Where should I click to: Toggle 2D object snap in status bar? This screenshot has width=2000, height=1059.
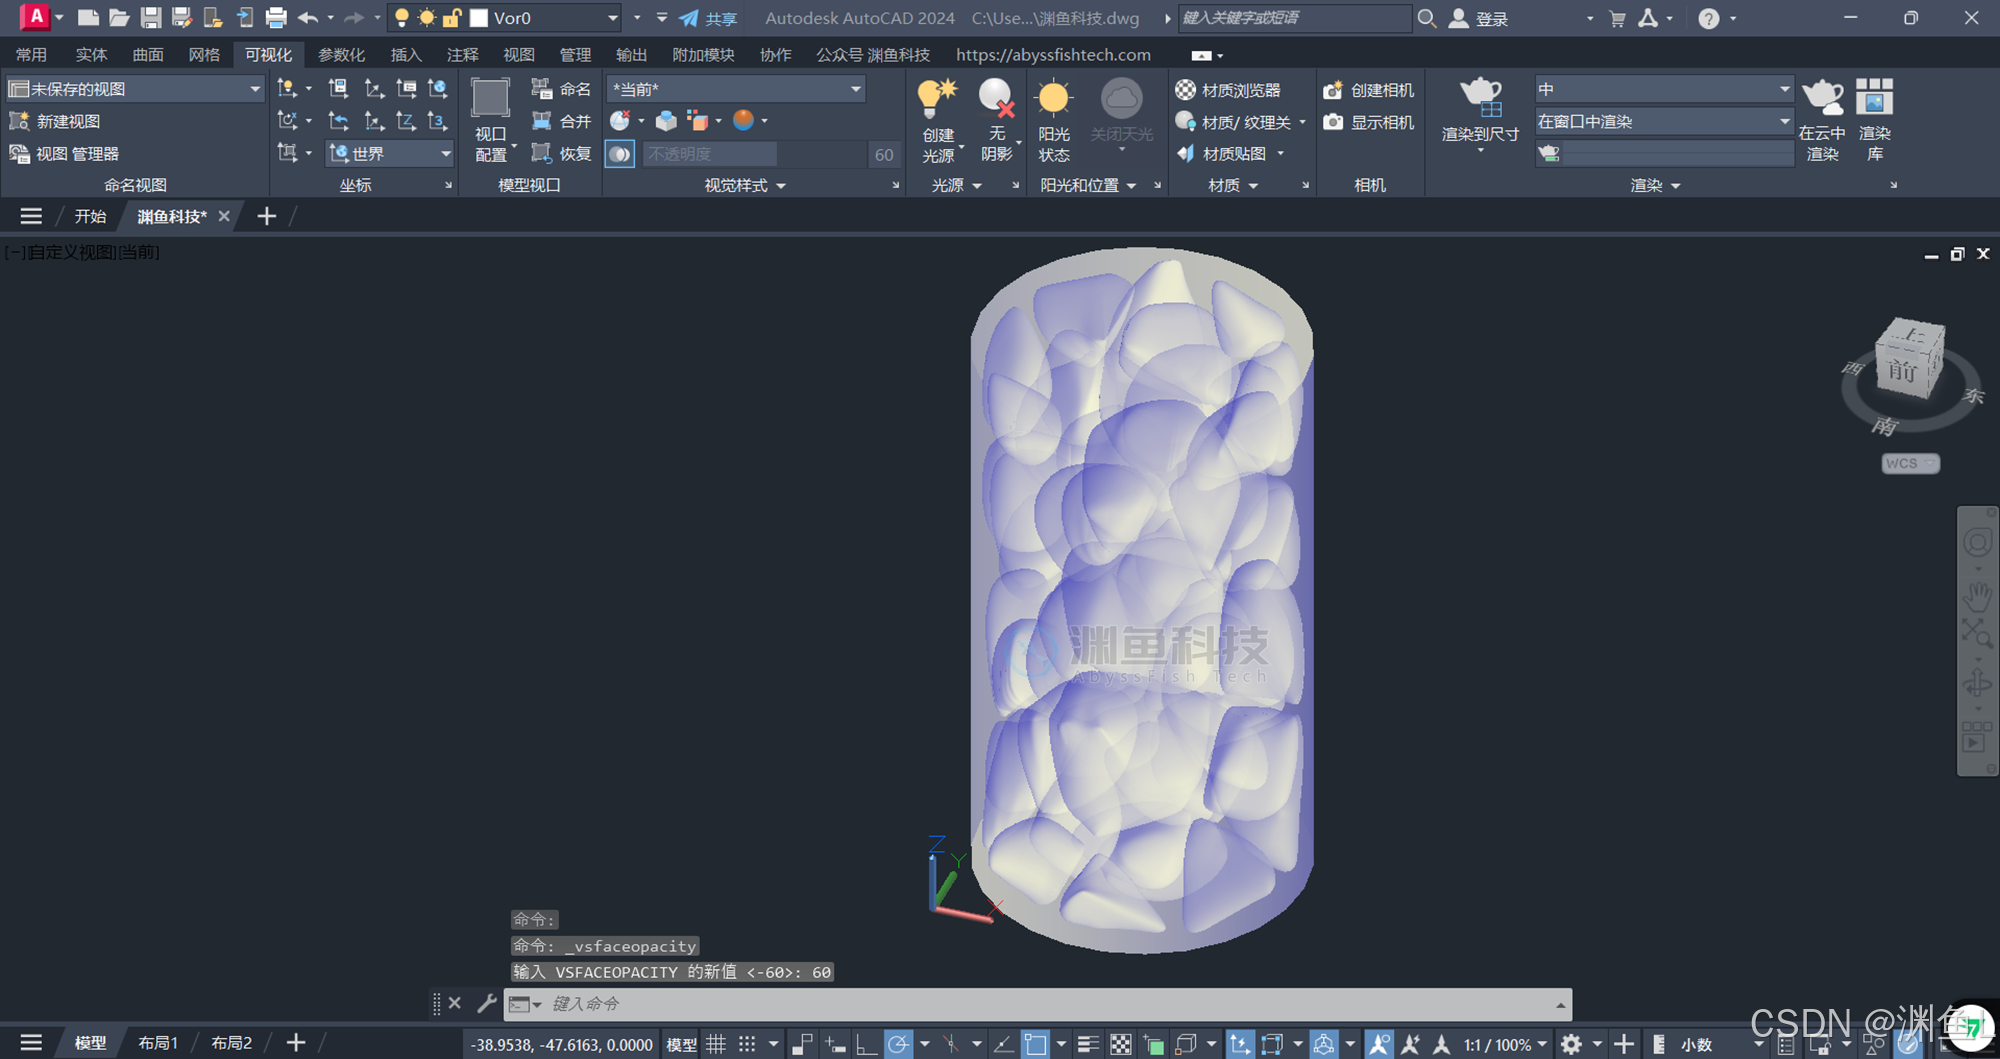pyautogui.click(x=1035, y=1044)
